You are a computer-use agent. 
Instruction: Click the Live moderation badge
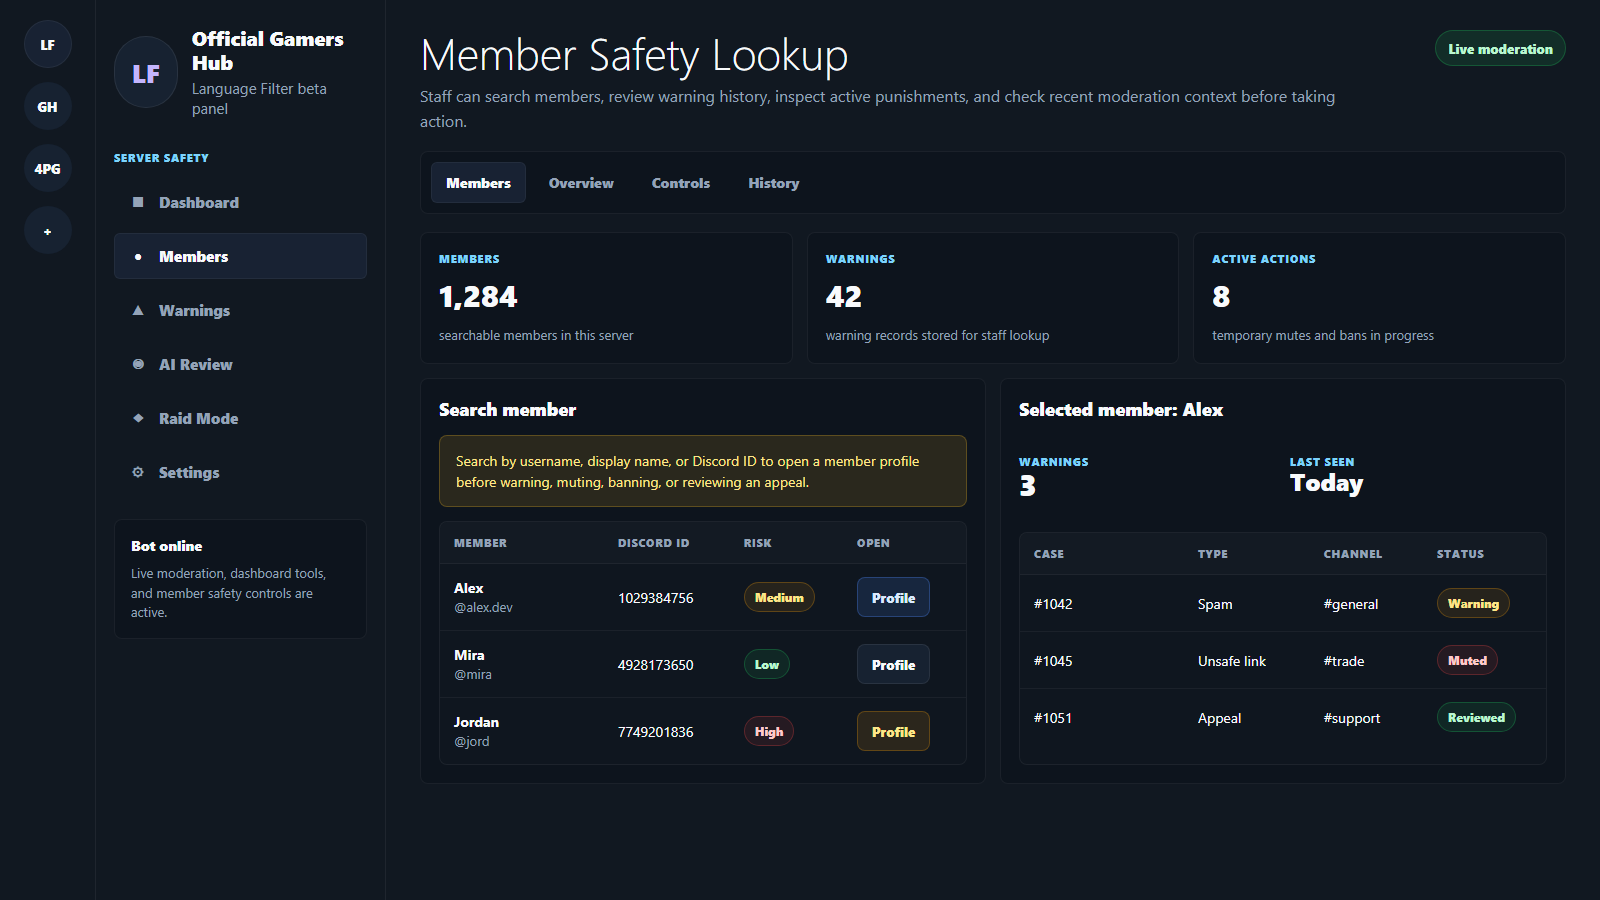click(1500, 49)
